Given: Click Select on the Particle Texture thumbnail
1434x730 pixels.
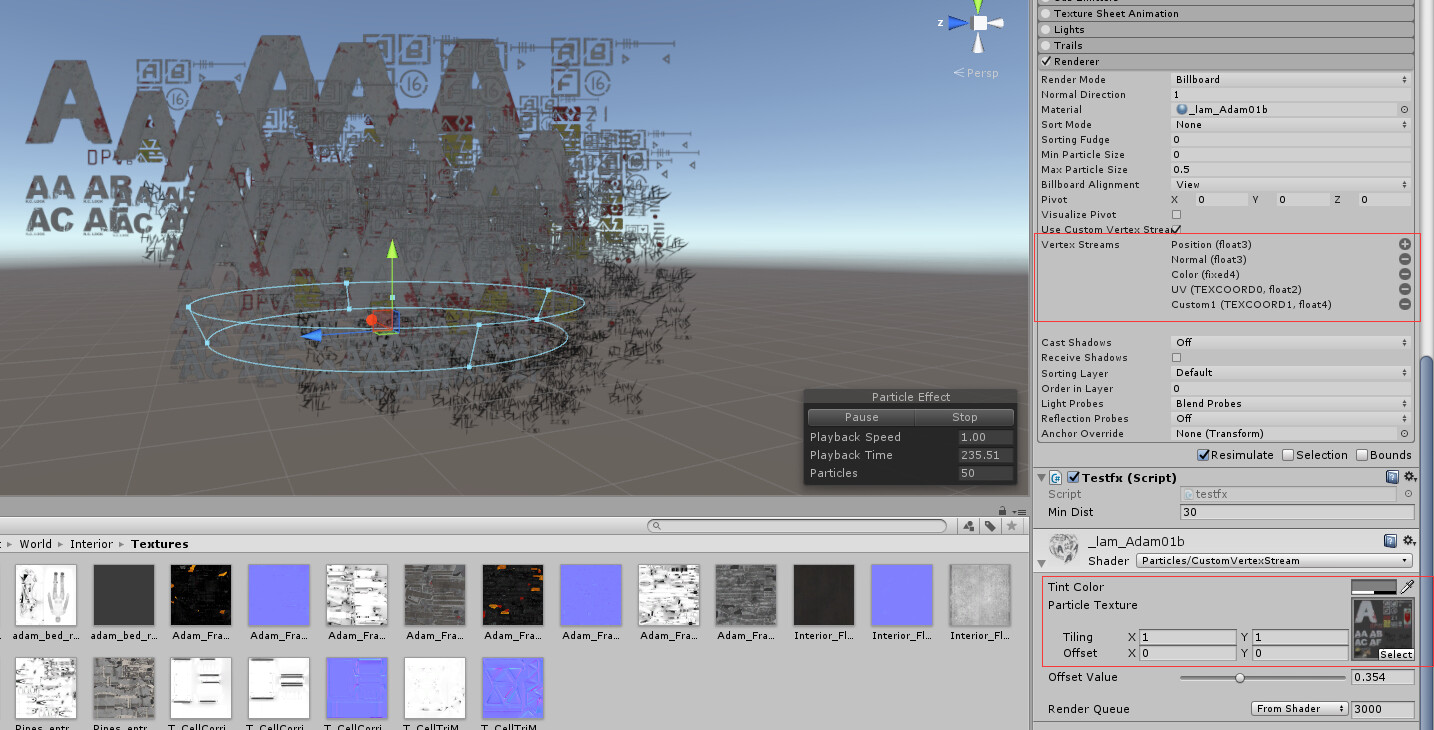Looking at the screenshot, I should point(1396,655).
